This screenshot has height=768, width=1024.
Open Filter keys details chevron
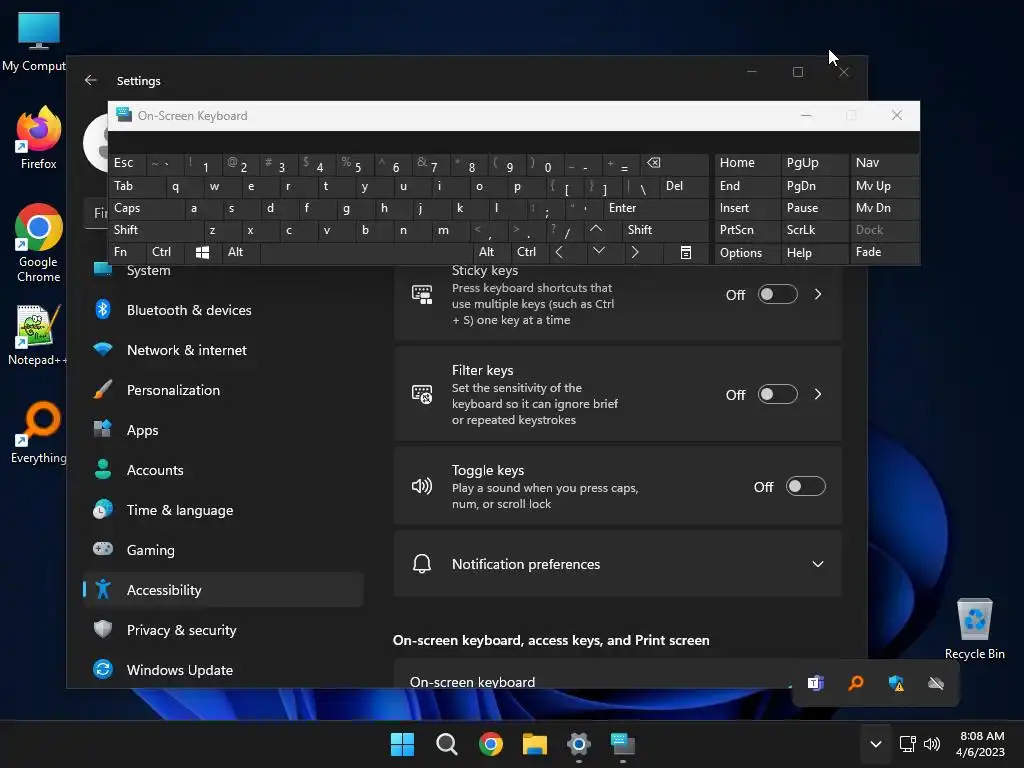pos(818,394)
